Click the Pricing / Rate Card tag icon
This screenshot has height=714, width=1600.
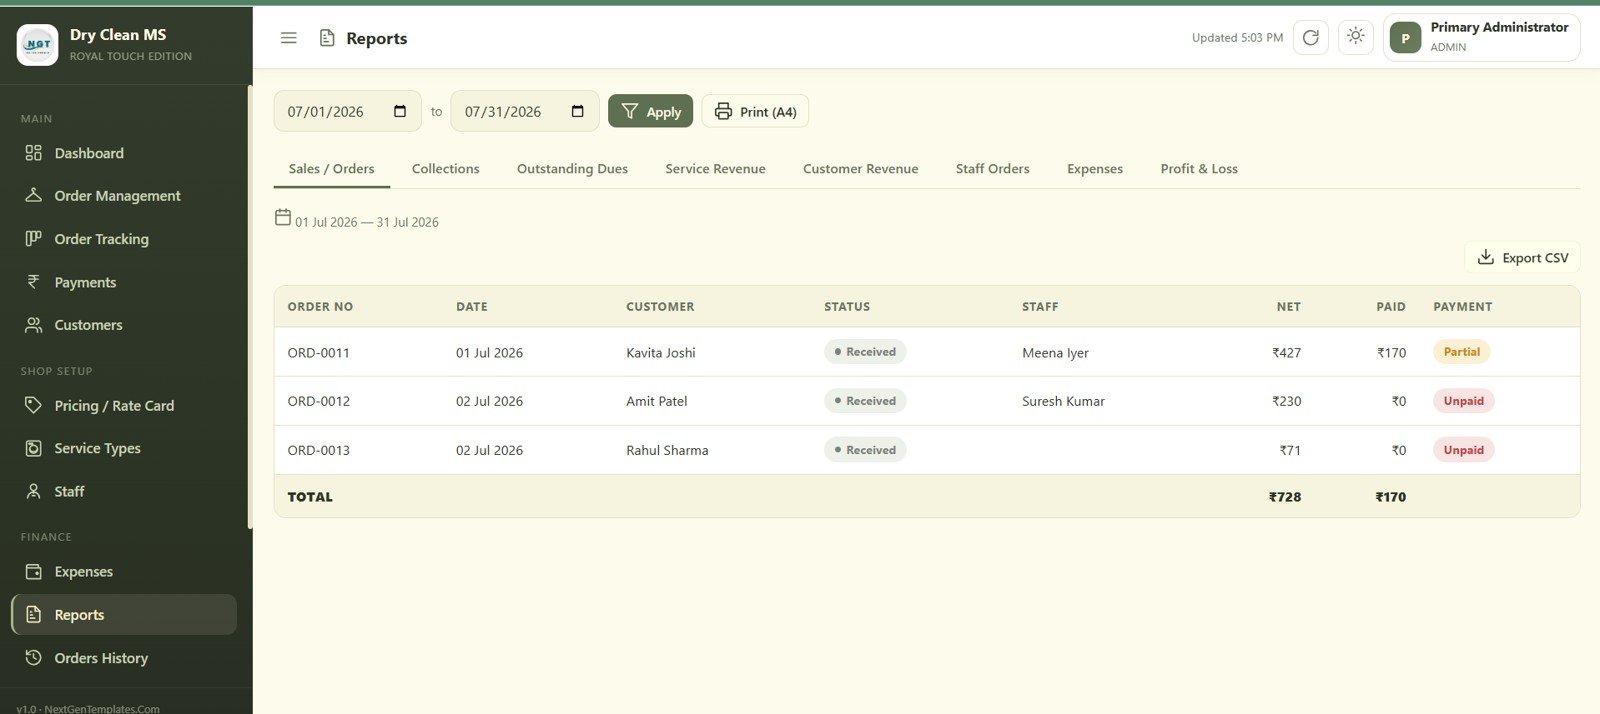[x=33, y=405]
